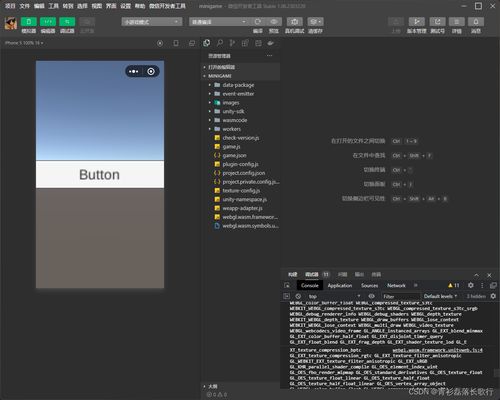This screenshot has width=500, height=400.
Task: Toggle the editor panel green button
Action: click(x=48, y=22)
